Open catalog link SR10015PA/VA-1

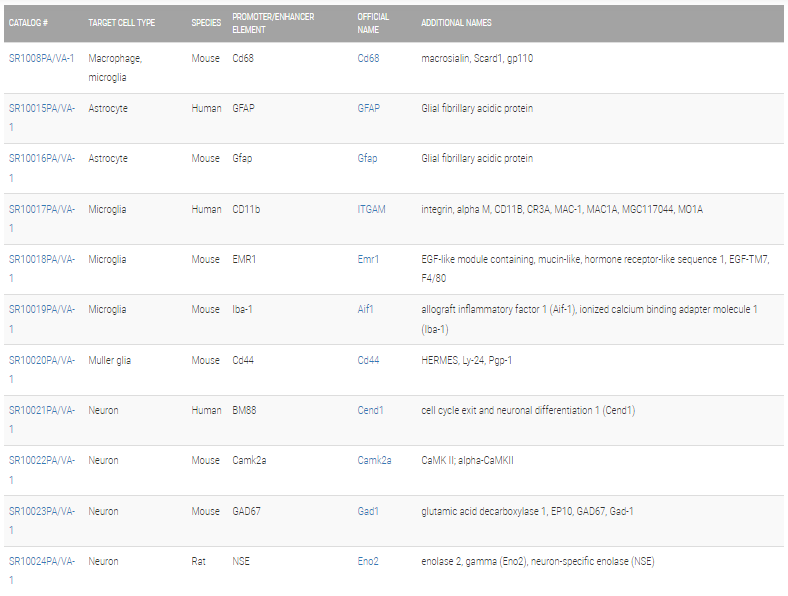coord(42,118)
